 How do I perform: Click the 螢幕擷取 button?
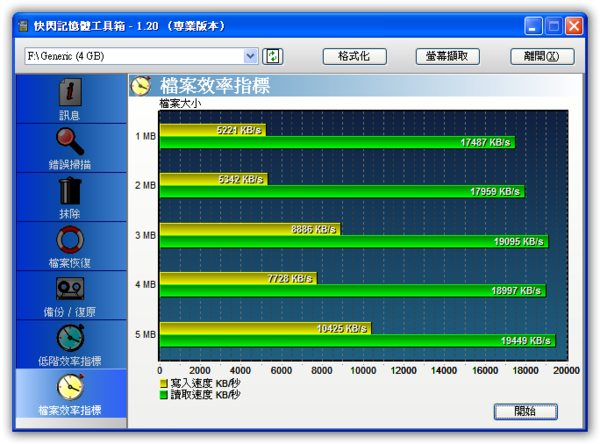coord(447,56)
